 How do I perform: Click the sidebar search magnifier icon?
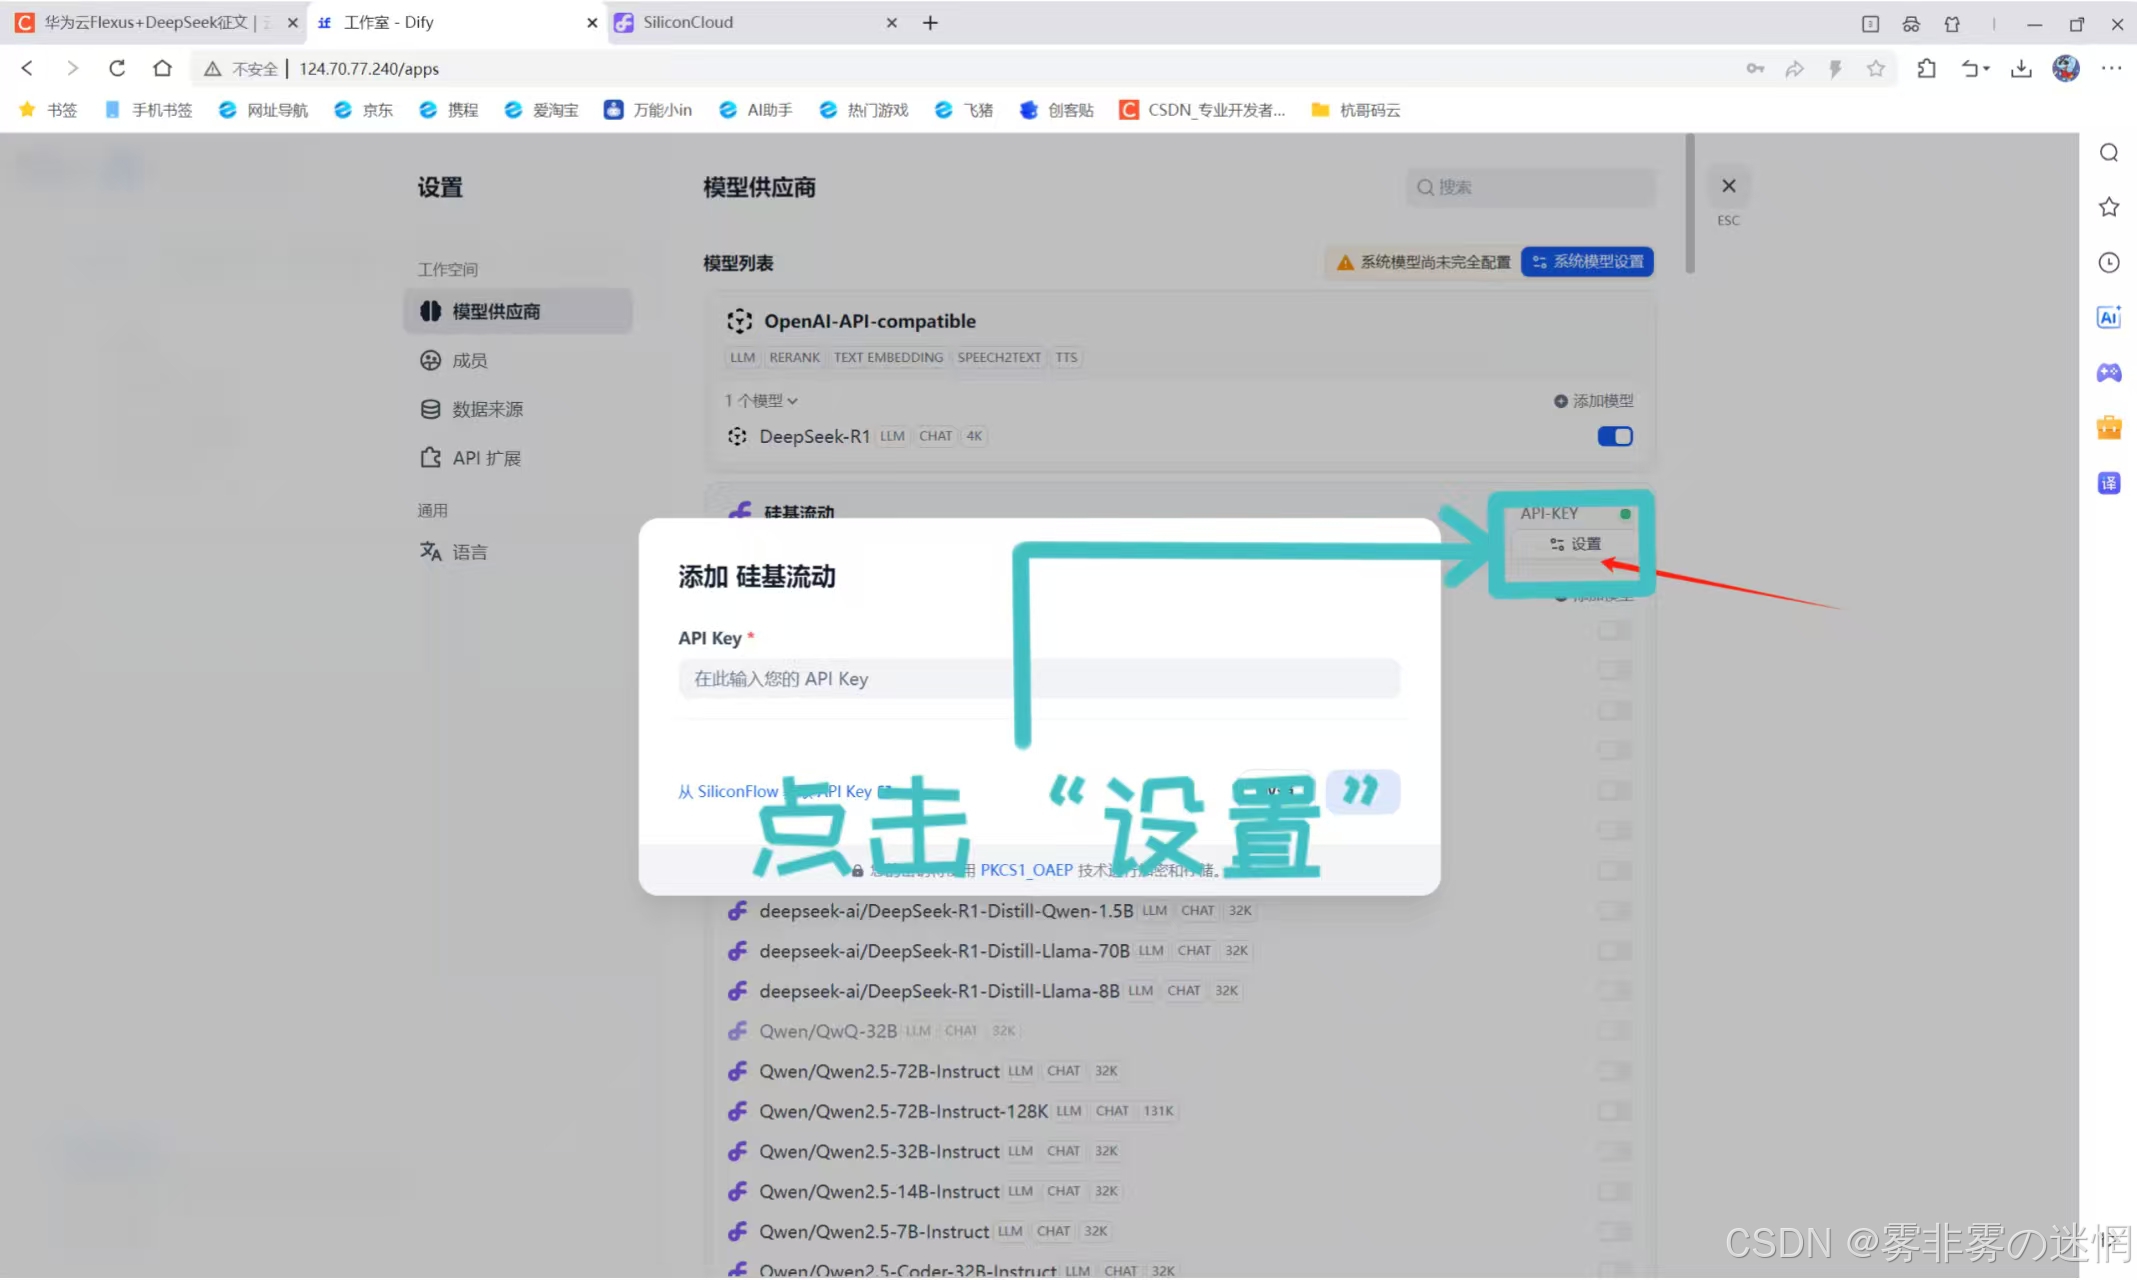coord(2109,152)
